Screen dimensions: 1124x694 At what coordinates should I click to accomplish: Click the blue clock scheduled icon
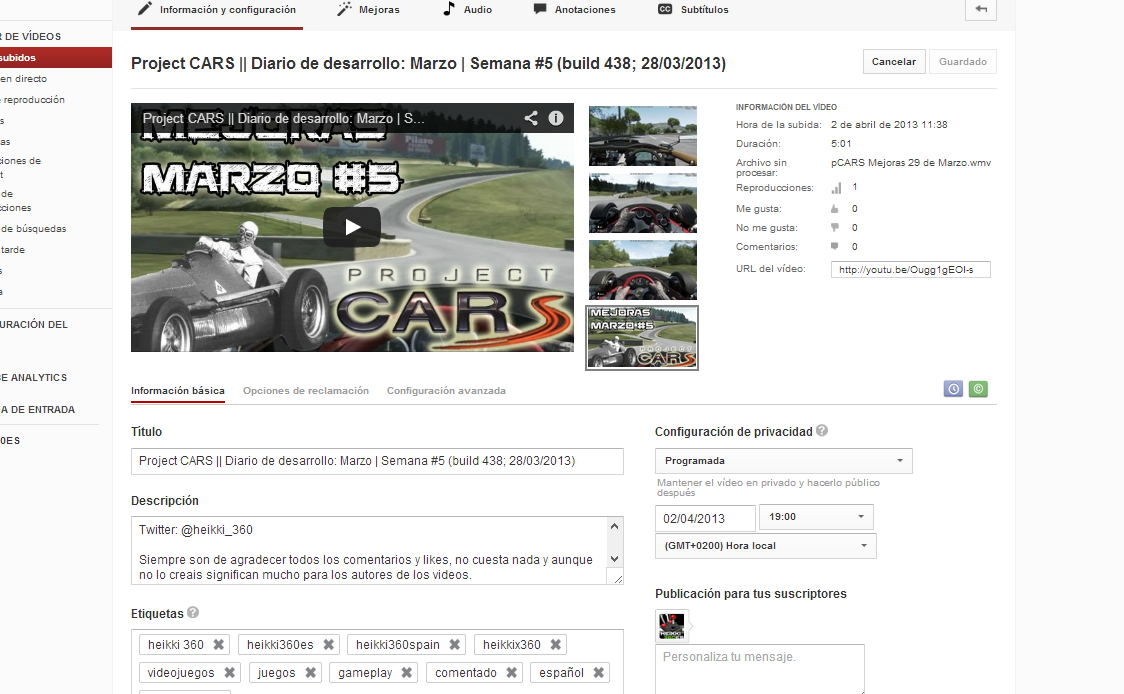[x=953, y=389]
